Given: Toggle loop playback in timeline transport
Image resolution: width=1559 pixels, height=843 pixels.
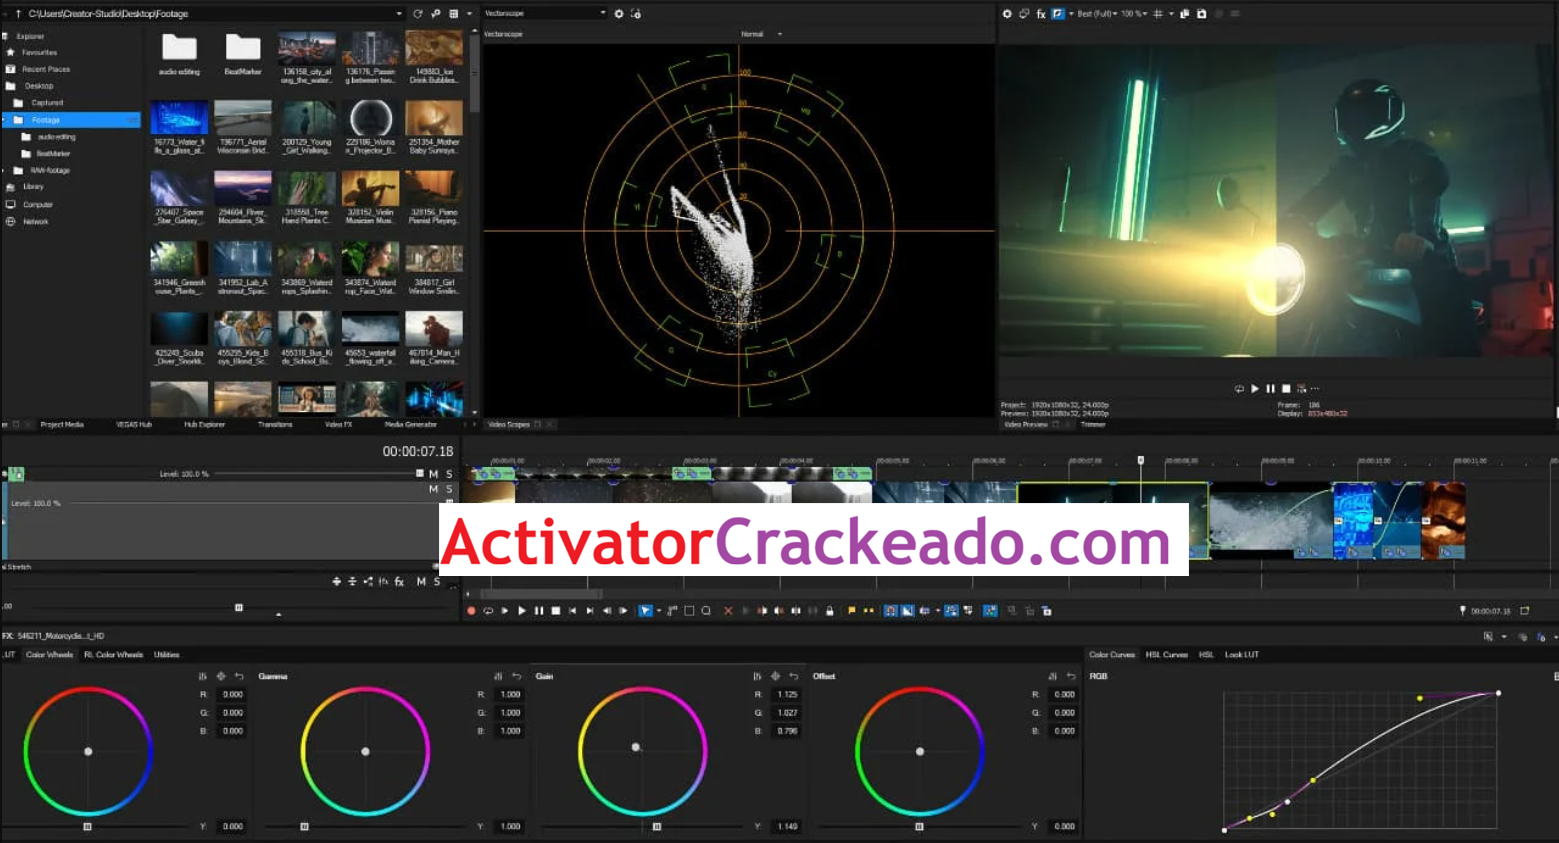Looking at the screenshot, I should coord(488,611).
